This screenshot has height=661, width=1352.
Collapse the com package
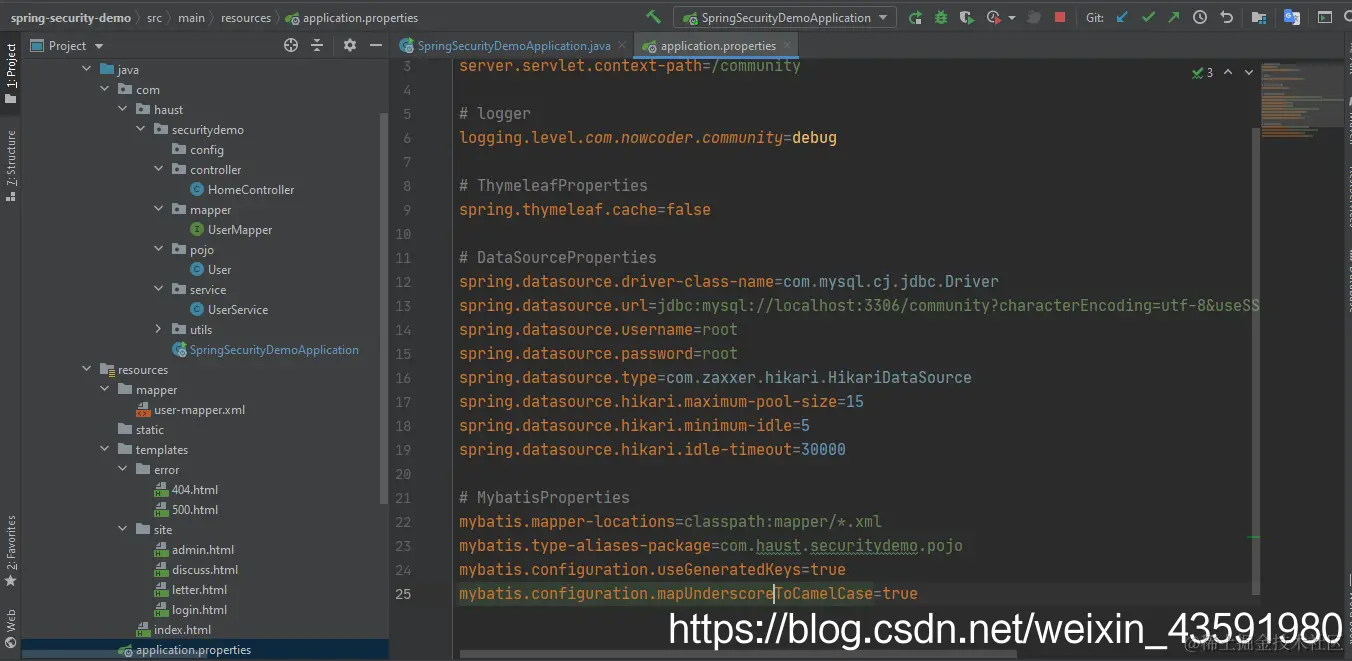105,89
